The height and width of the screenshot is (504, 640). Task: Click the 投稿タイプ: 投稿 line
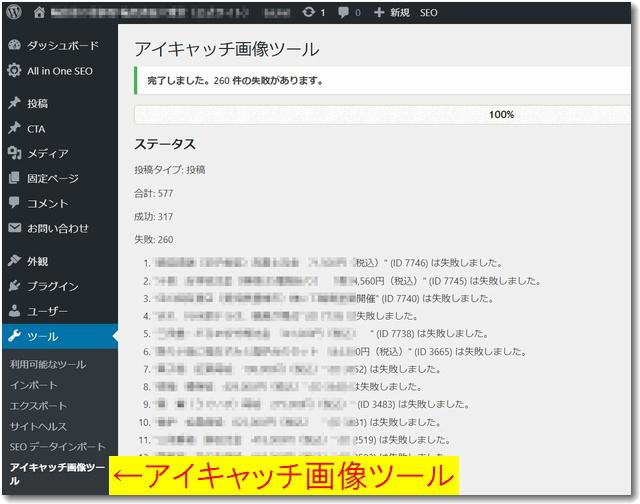coord(170,169)
